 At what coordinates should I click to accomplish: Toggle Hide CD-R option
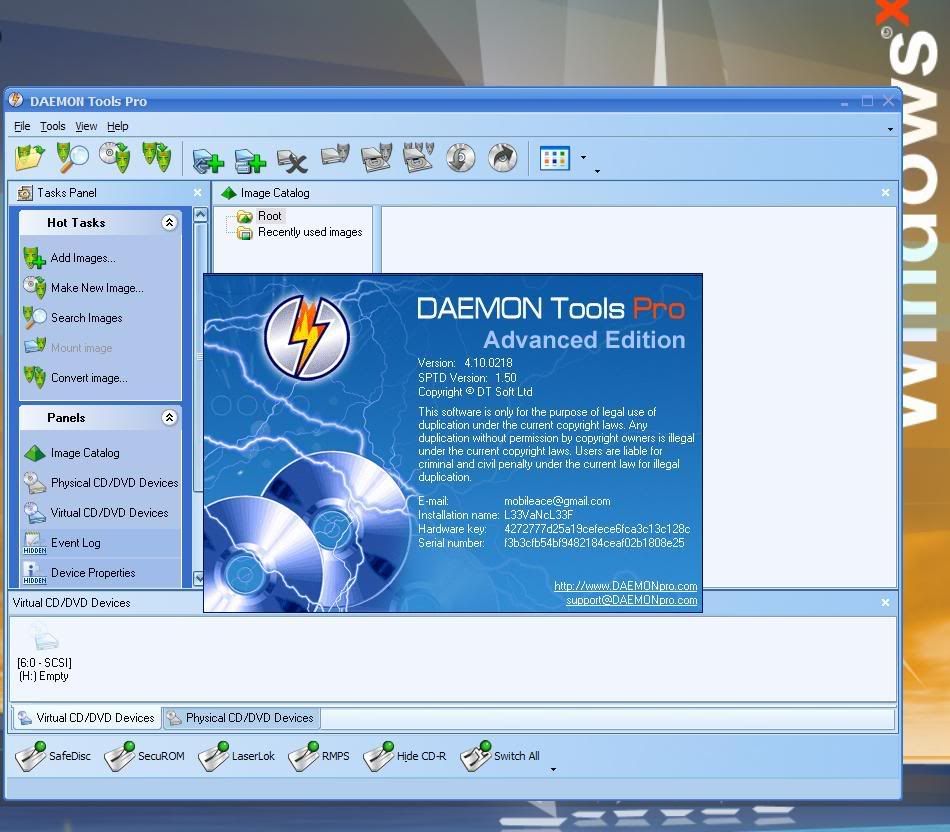point(405,756)
